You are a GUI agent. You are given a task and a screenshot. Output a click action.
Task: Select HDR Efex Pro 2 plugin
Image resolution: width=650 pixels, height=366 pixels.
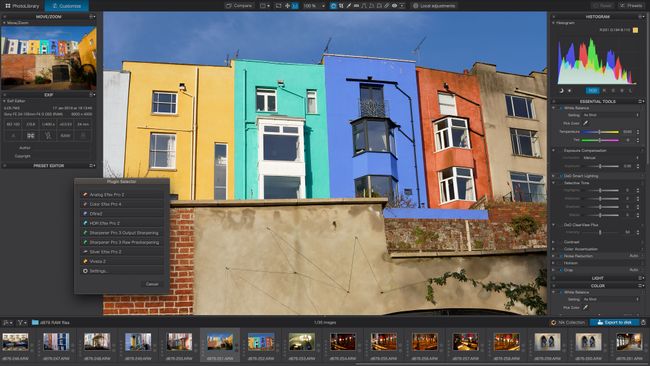tap(121, 223)
